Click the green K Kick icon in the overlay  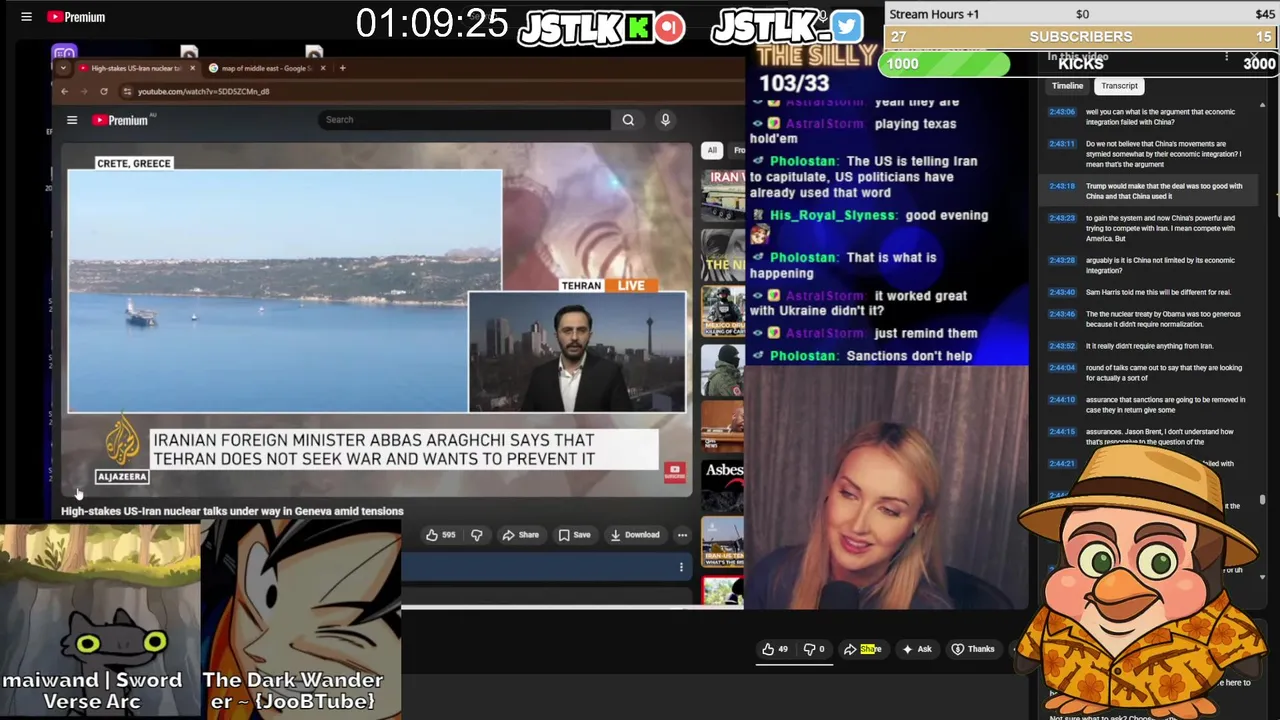click(x=638, y=28)
